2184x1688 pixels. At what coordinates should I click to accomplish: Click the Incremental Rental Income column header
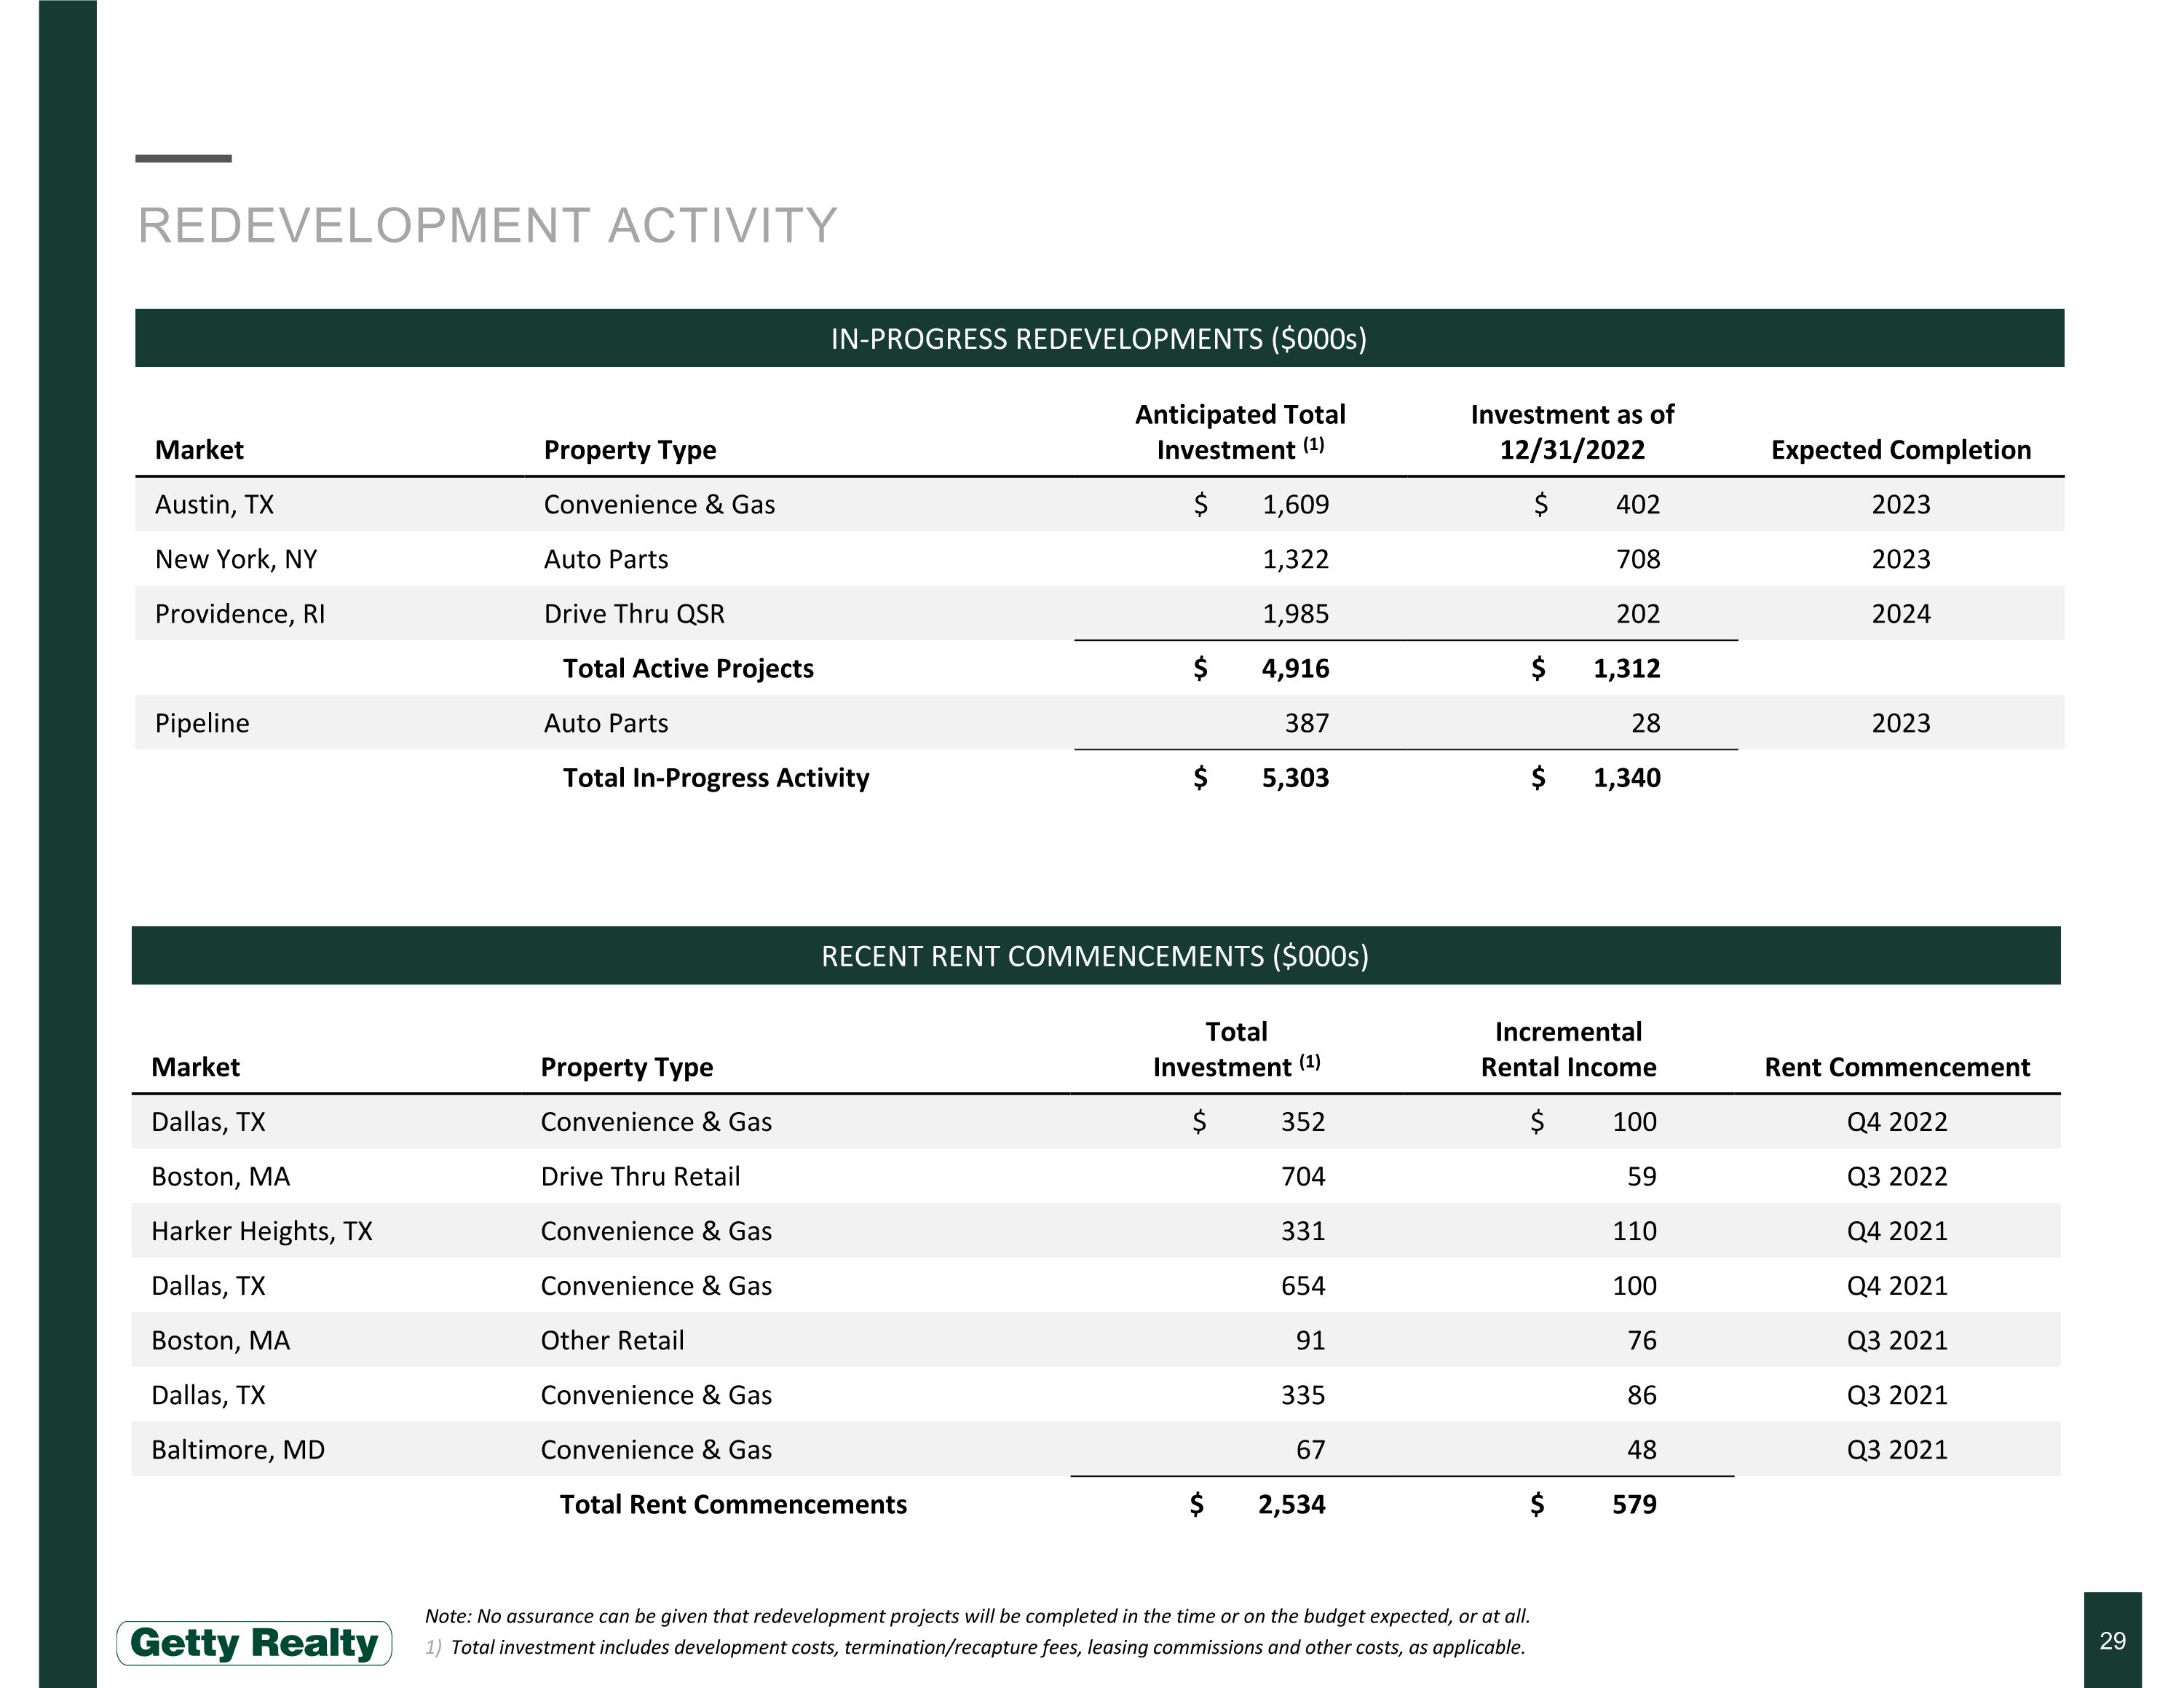coord(1568,1049)
